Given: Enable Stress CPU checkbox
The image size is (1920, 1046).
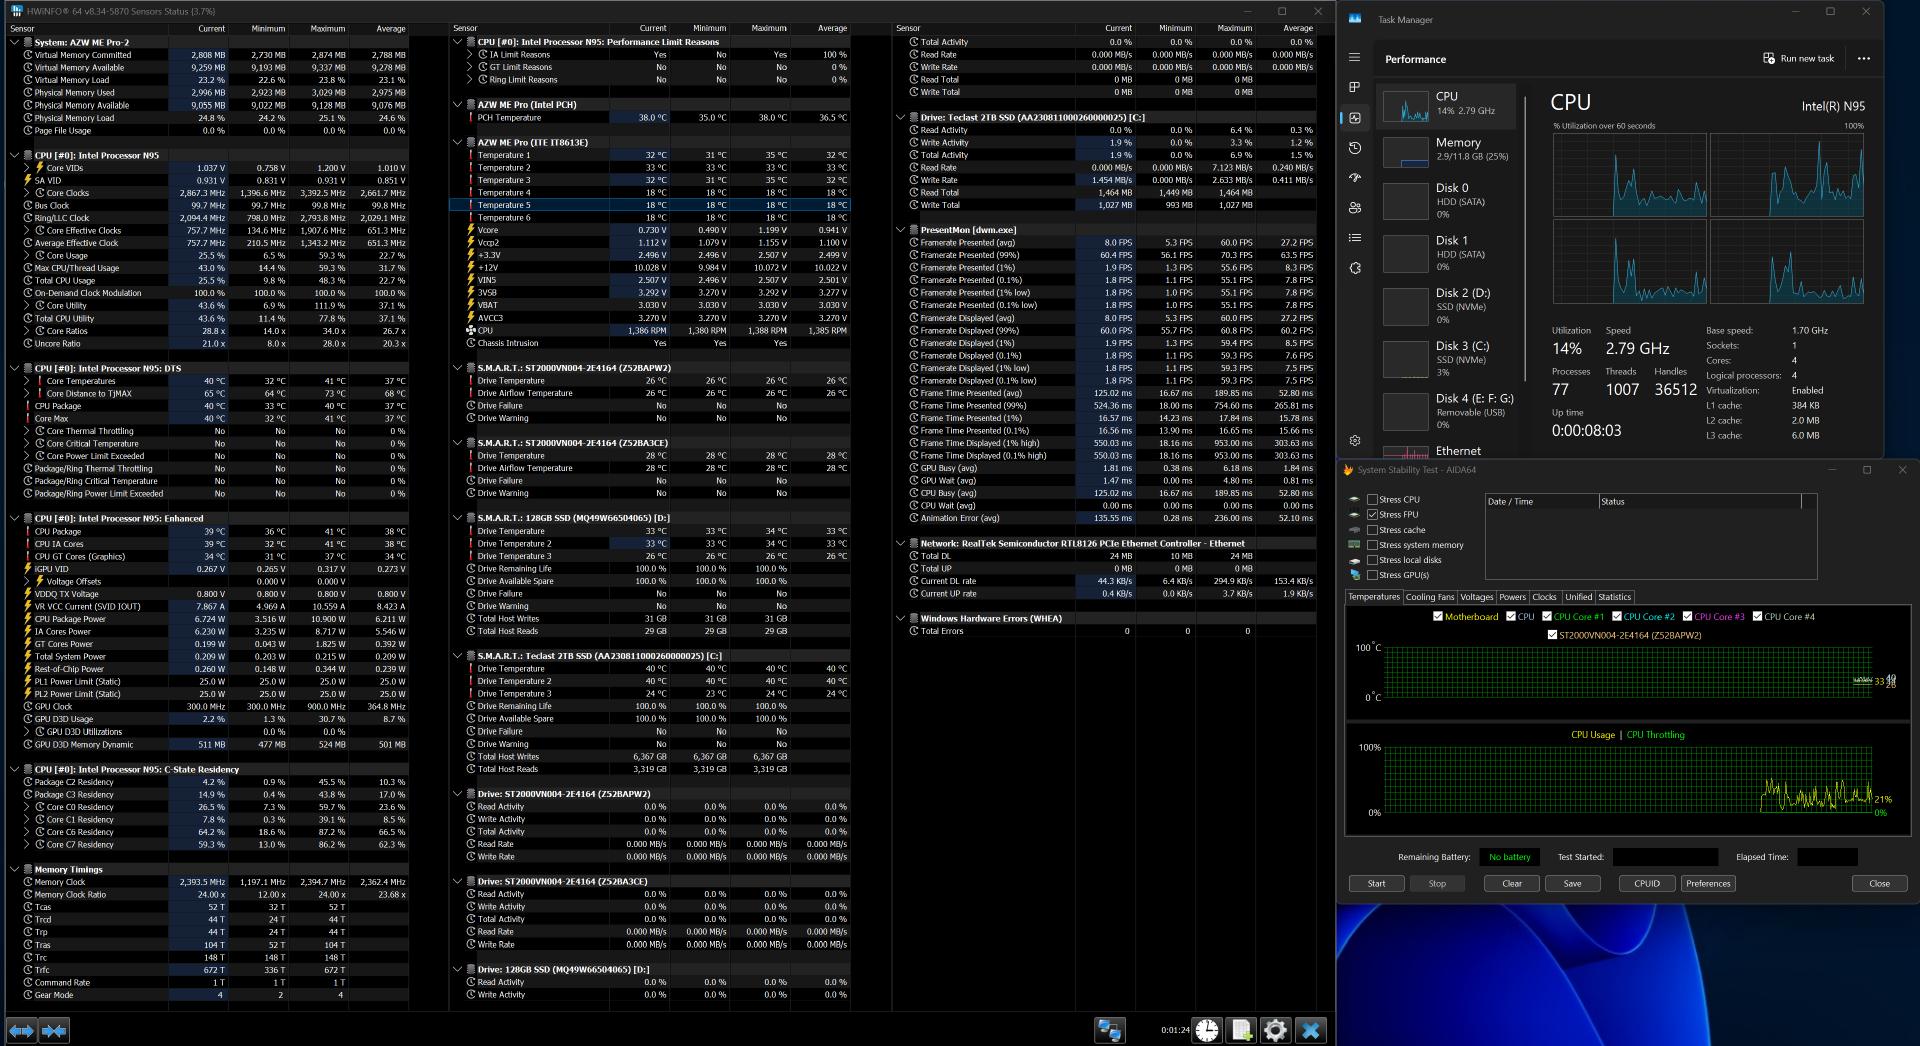Looking at the screenshot, I should coord(1373,500).
